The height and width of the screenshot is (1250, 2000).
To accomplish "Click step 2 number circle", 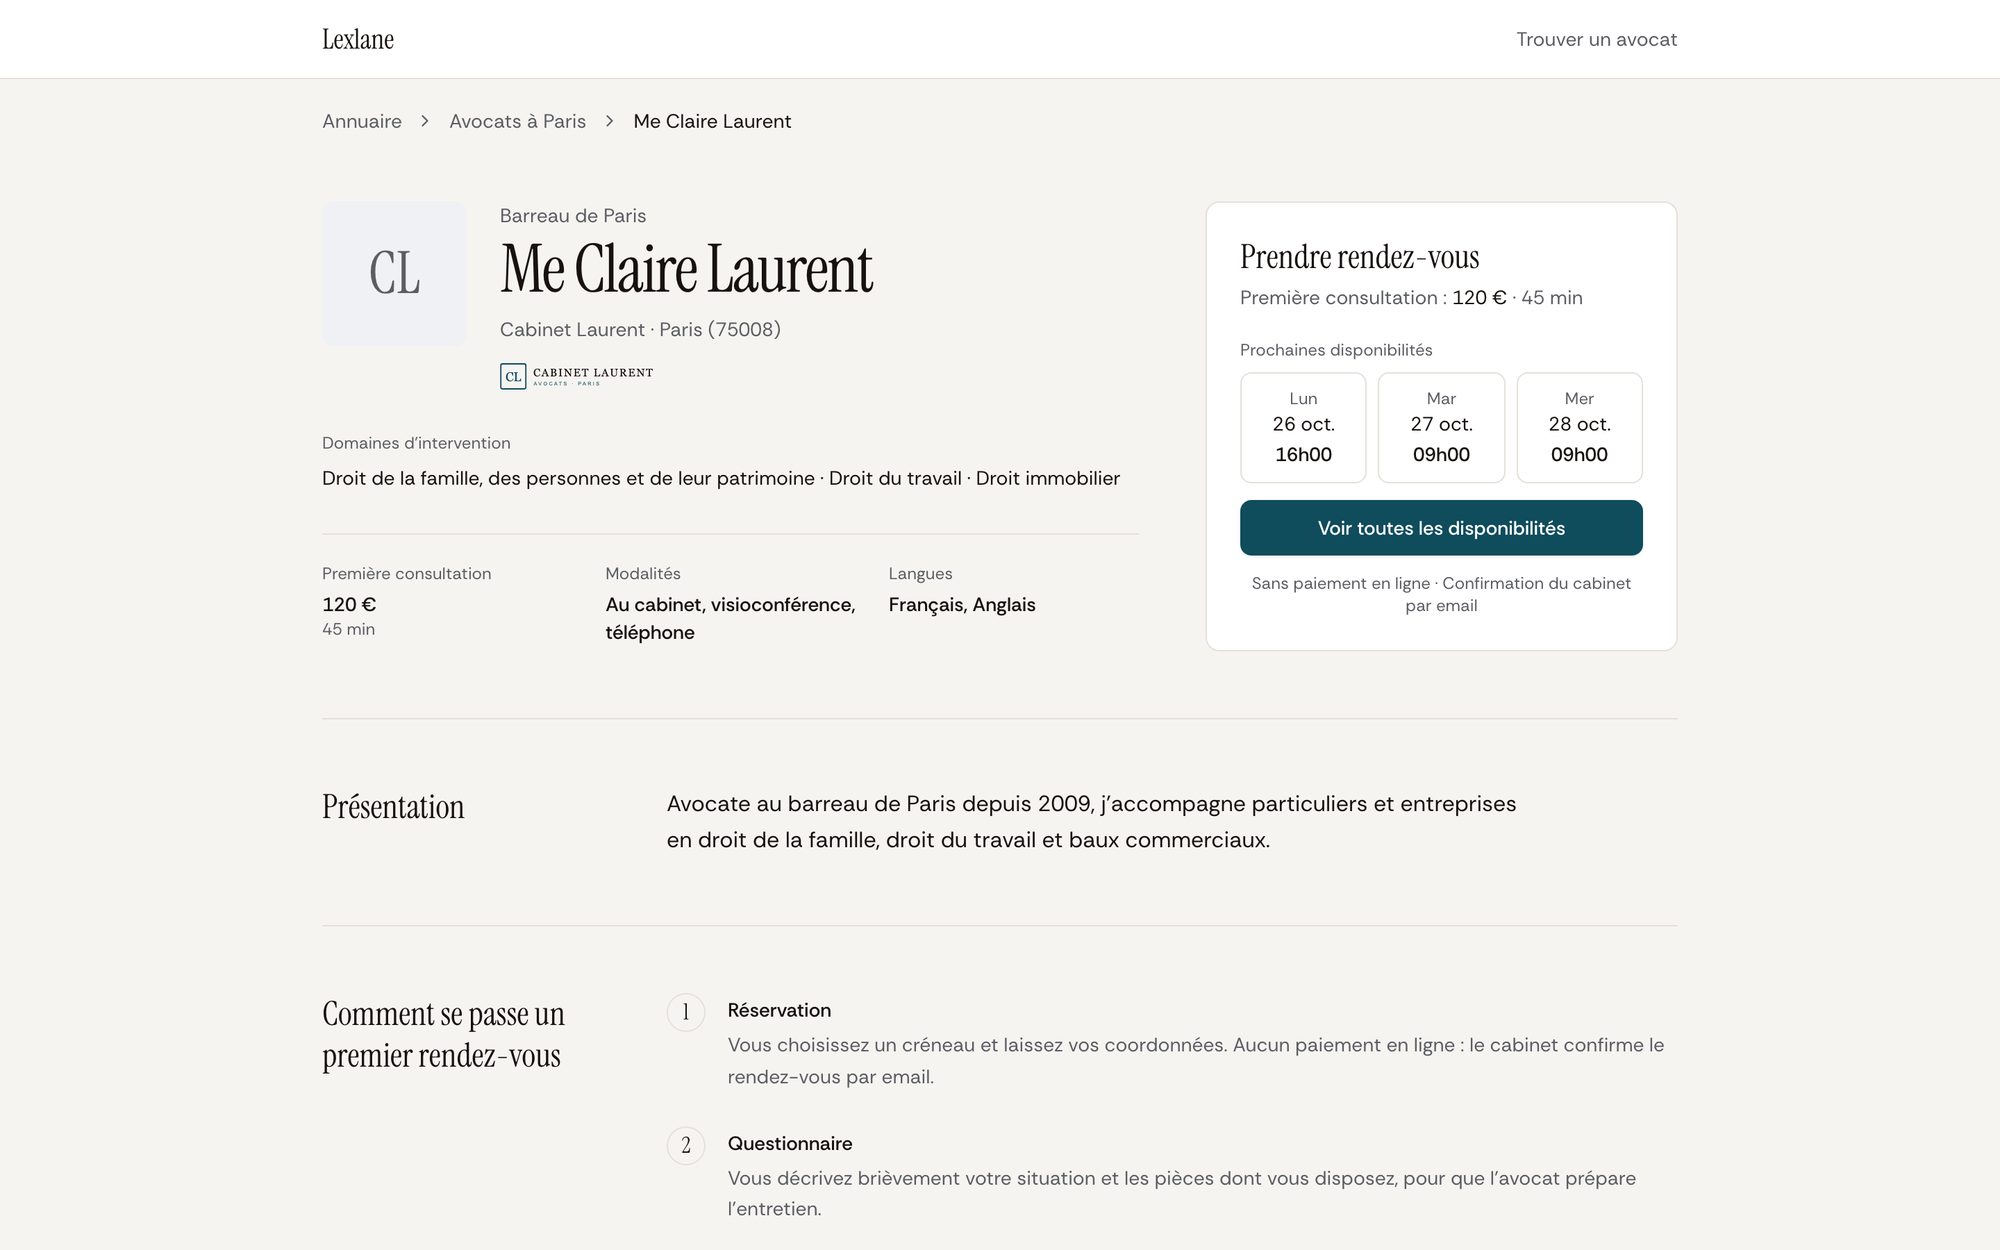I will pyautogui.click(x=686, y=1145).
